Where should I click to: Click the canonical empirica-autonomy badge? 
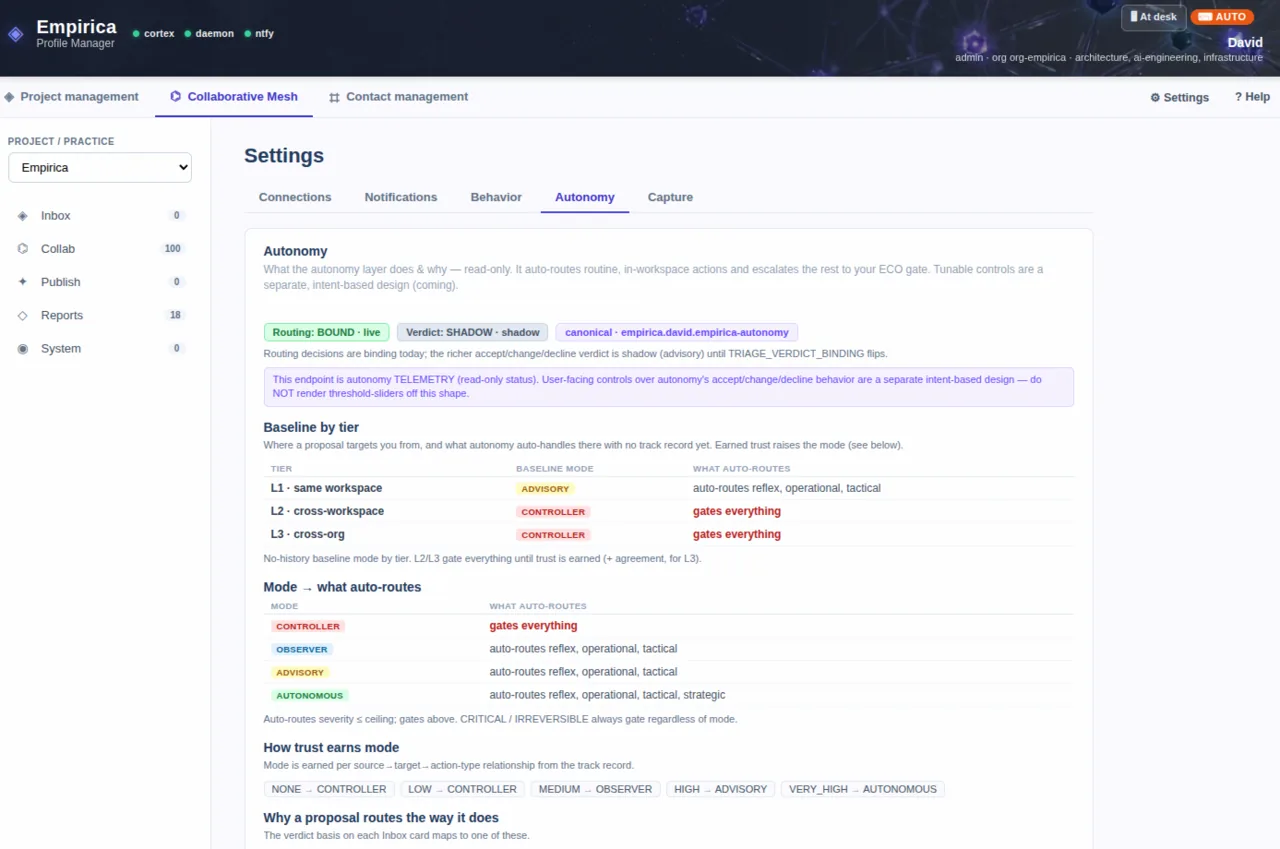click(x=677, y=332)
